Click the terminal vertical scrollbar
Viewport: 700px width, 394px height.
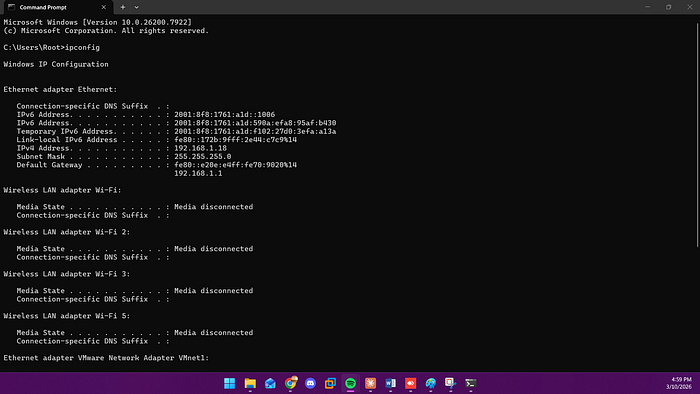(x=697, y=134)
